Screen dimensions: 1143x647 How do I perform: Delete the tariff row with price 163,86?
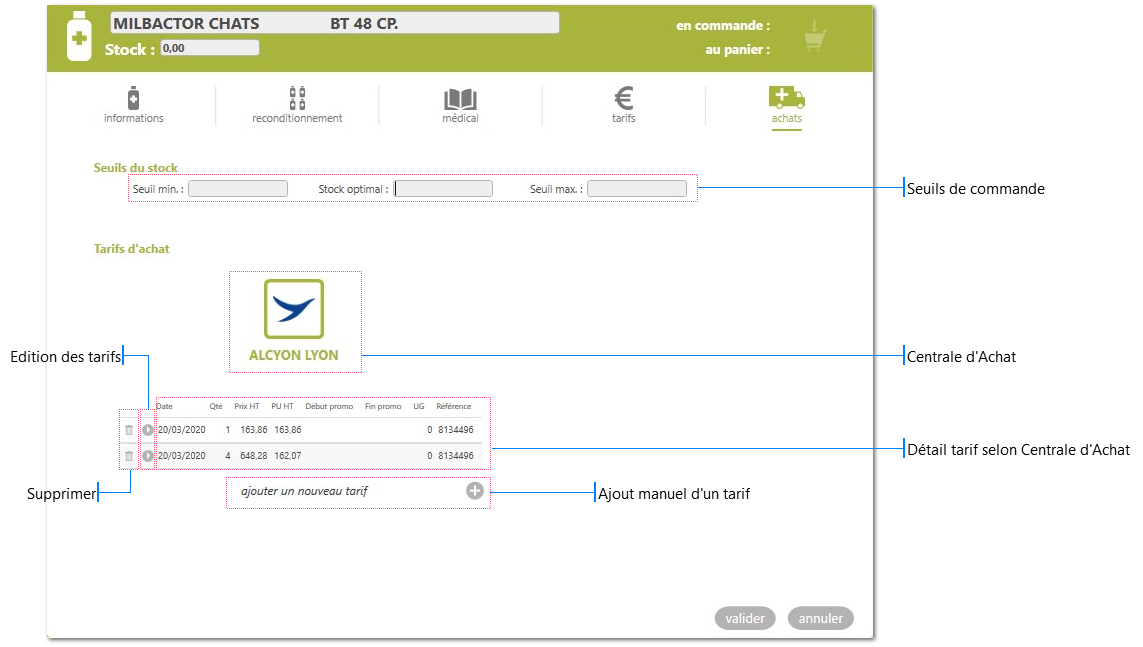(129, 430)
